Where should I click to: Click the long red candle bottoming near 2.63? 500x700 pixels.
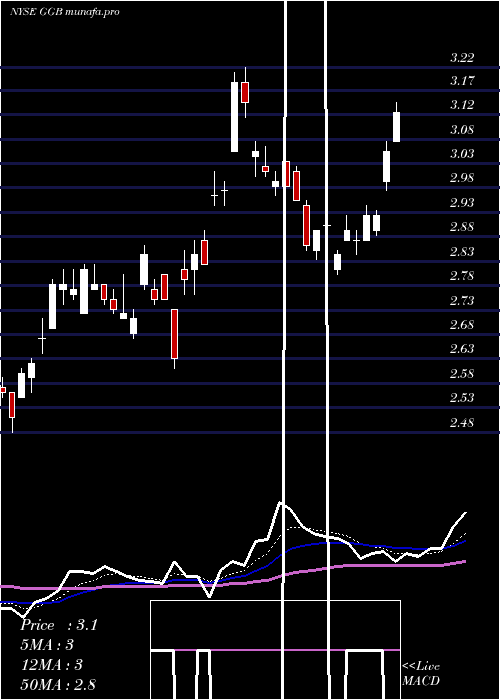(174, 334)
